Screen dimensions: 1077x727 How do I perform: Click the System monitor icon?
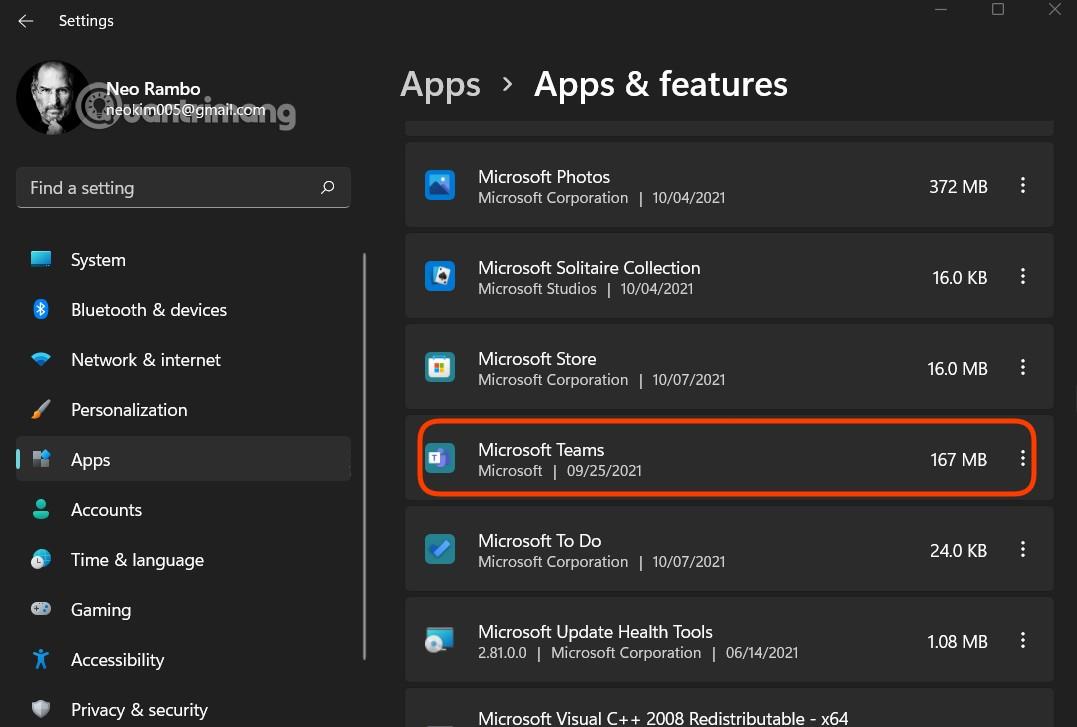[41, 259]
